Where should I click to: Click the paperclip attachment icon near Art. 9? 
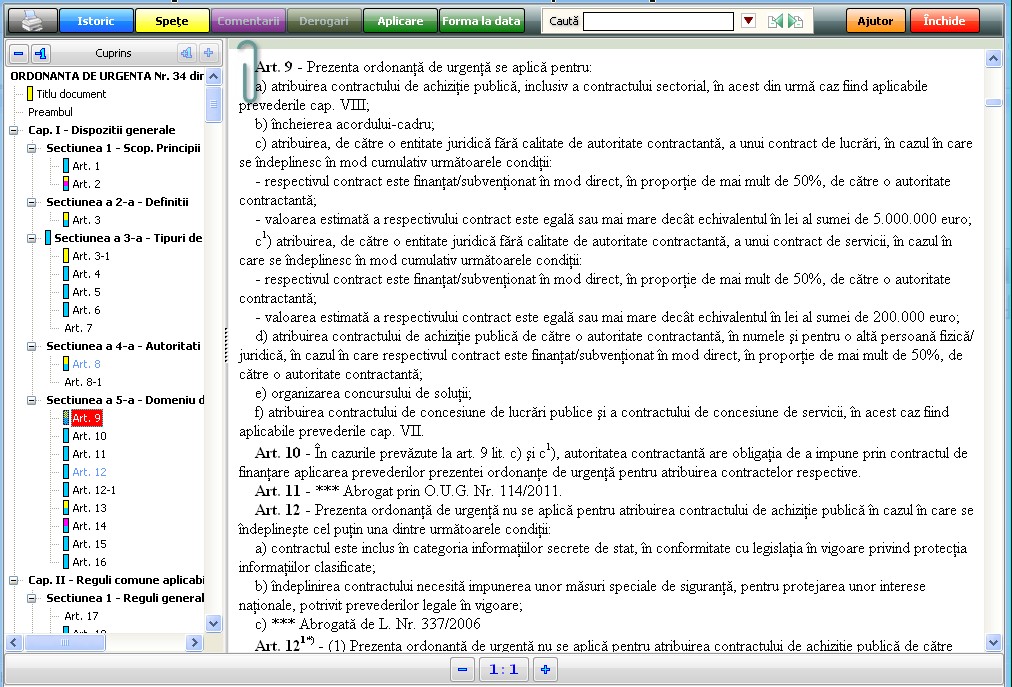248,70
